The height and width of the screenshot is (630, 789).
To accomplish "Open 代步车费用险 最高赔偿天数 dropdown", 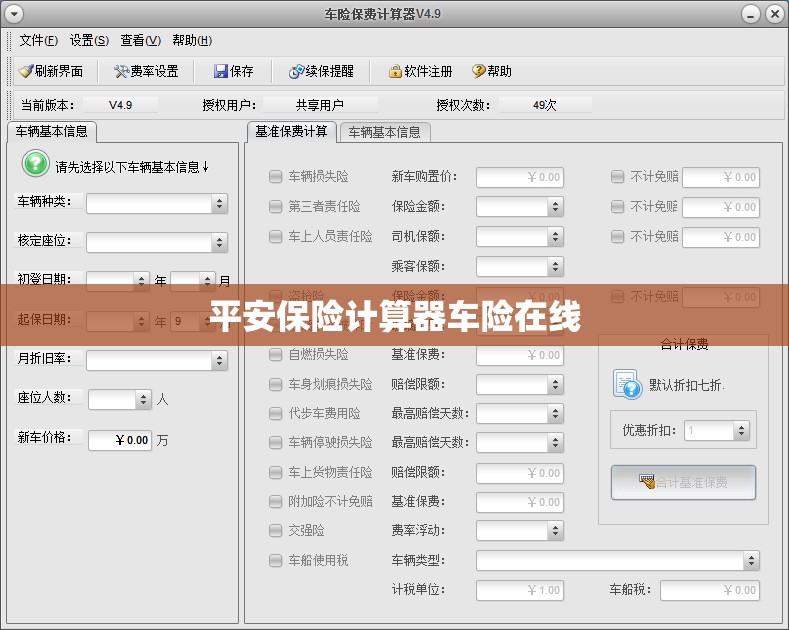I will click(x=520, y=414).
